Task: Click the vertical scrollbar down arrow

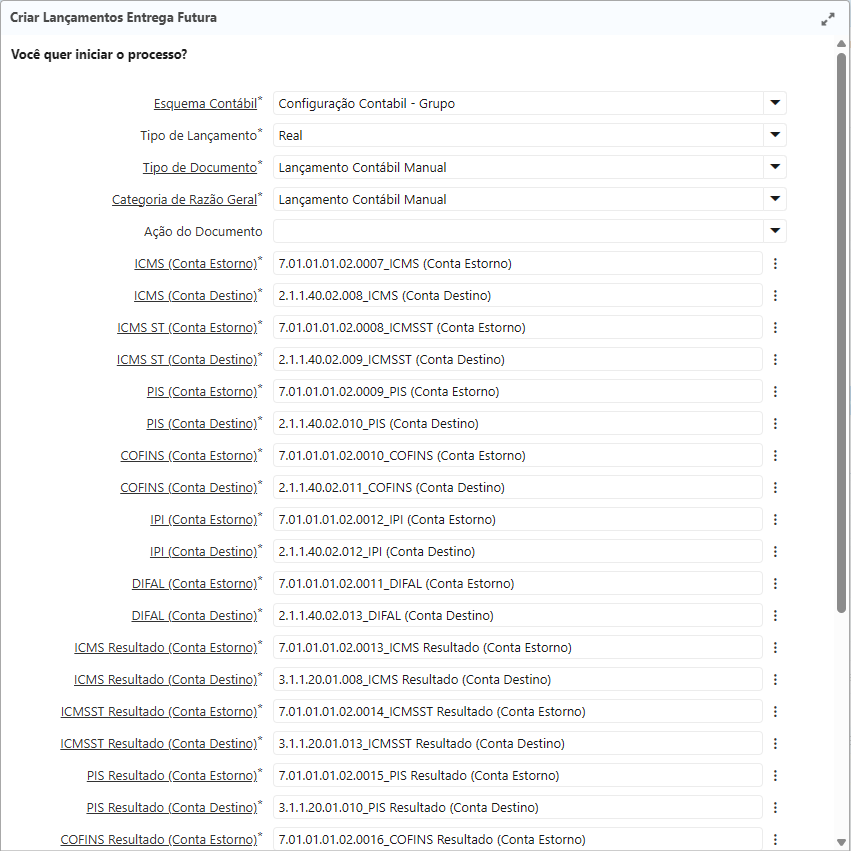Action: (x=842, y=842)
